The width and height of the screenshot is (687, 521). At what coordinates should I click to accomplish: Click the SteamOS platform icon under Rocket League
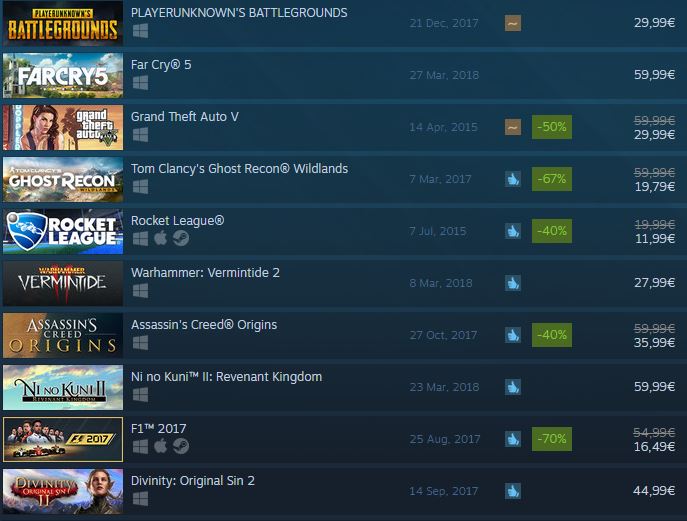tap(181, 238)
